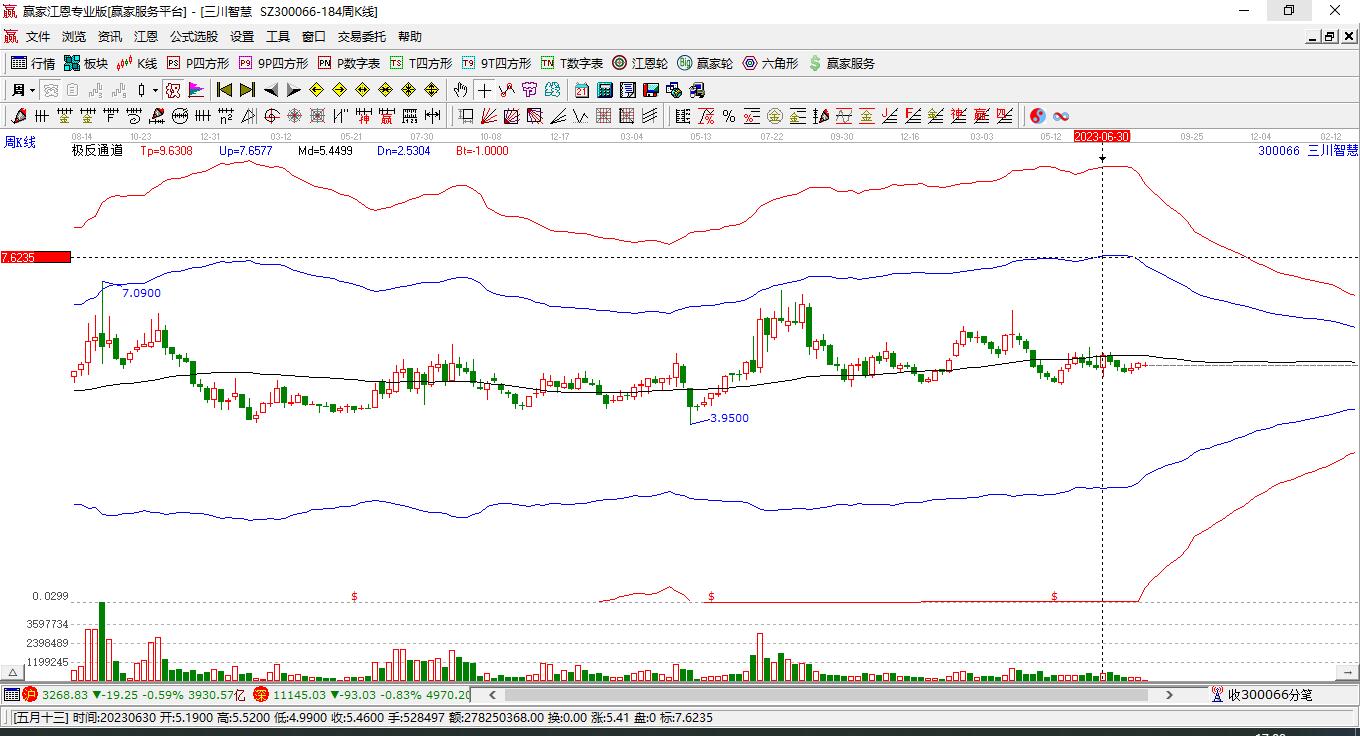Open the 行情 quotes view
Image resolution: width=1360 pixels, height=736 pixels.
33,63
